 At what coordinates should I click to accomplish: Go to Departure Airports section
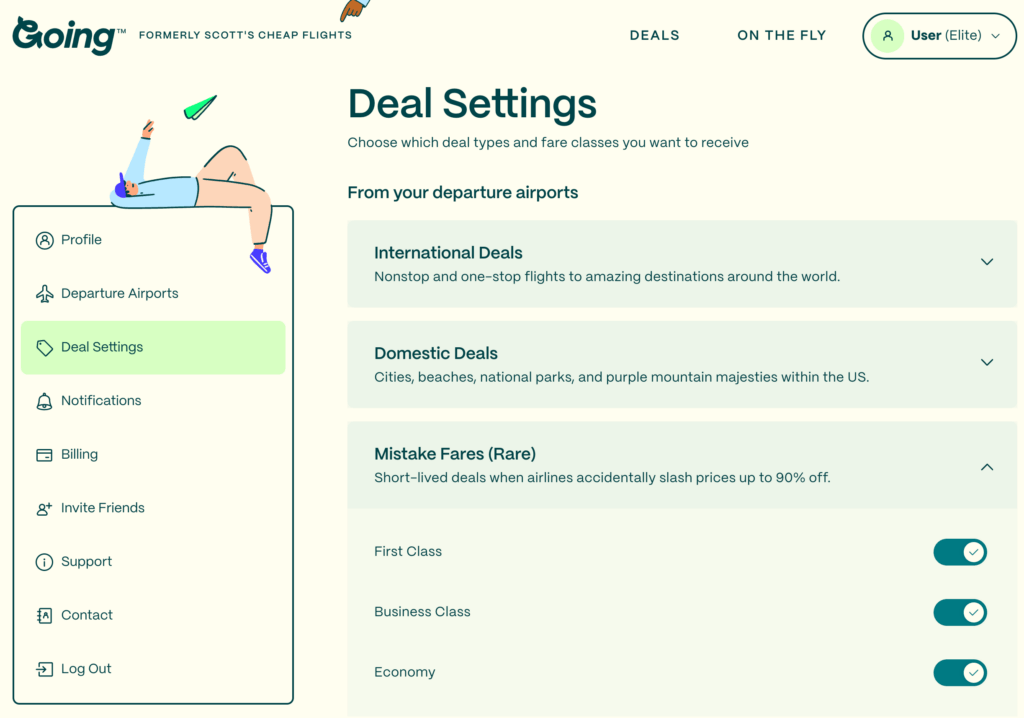(153, 294)
